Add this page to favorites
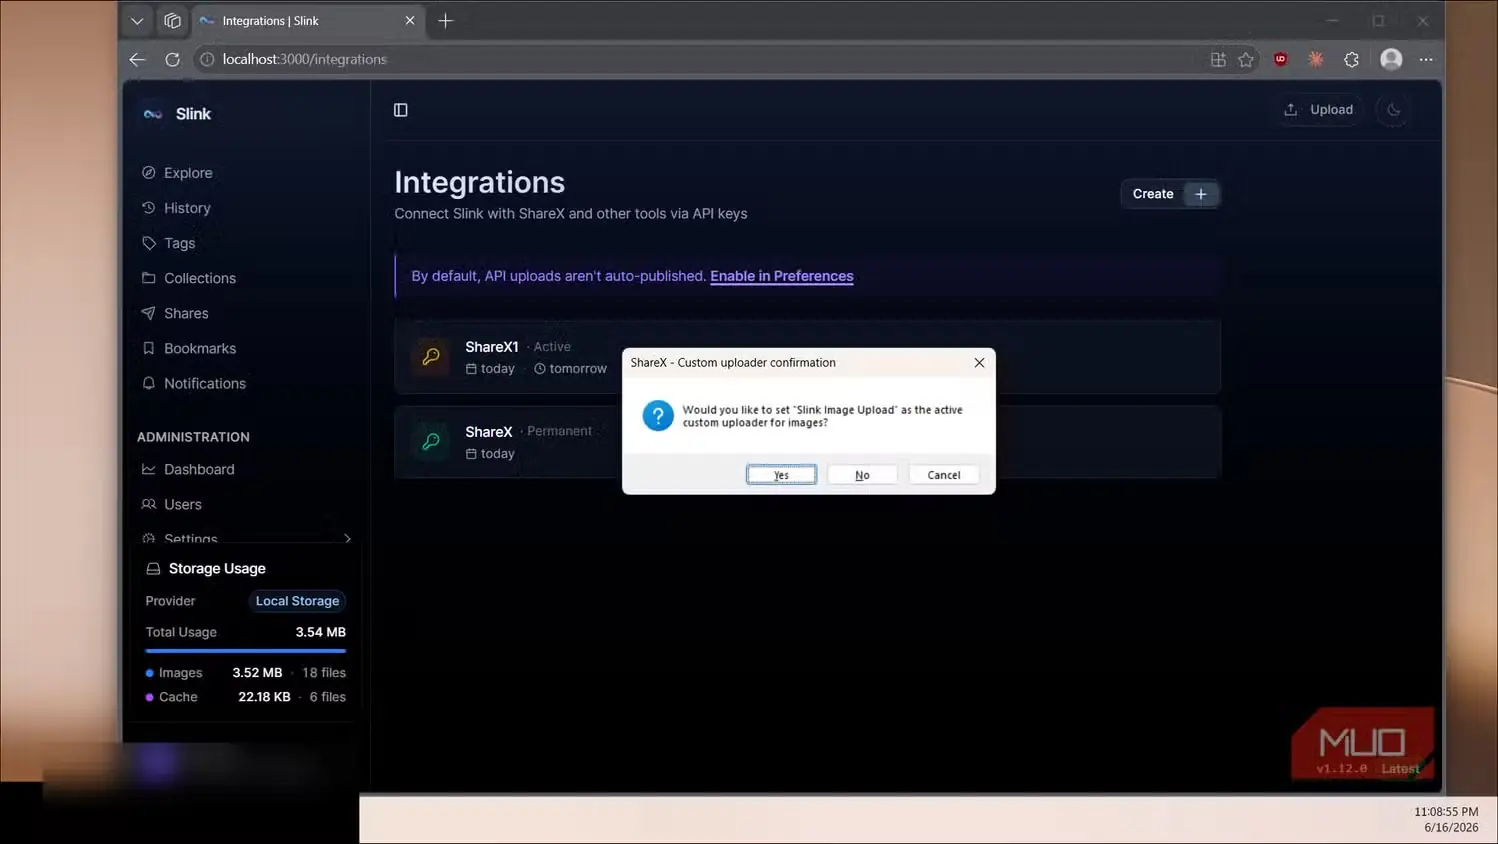 tap(1246, 59)
